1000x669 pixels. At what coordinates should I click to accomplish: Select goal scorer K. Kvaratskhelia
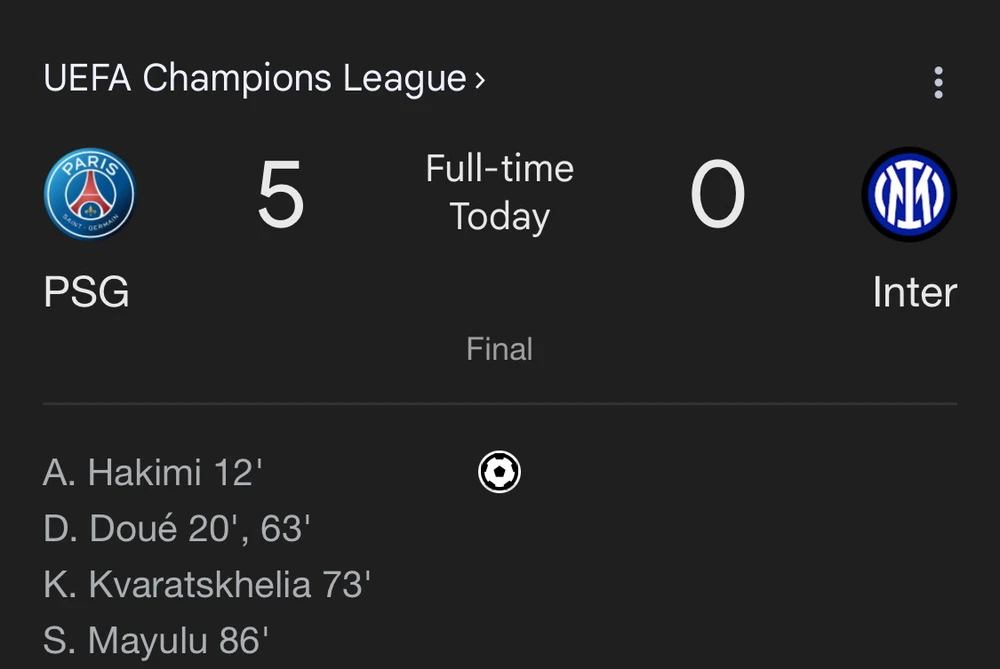(177, 585)
